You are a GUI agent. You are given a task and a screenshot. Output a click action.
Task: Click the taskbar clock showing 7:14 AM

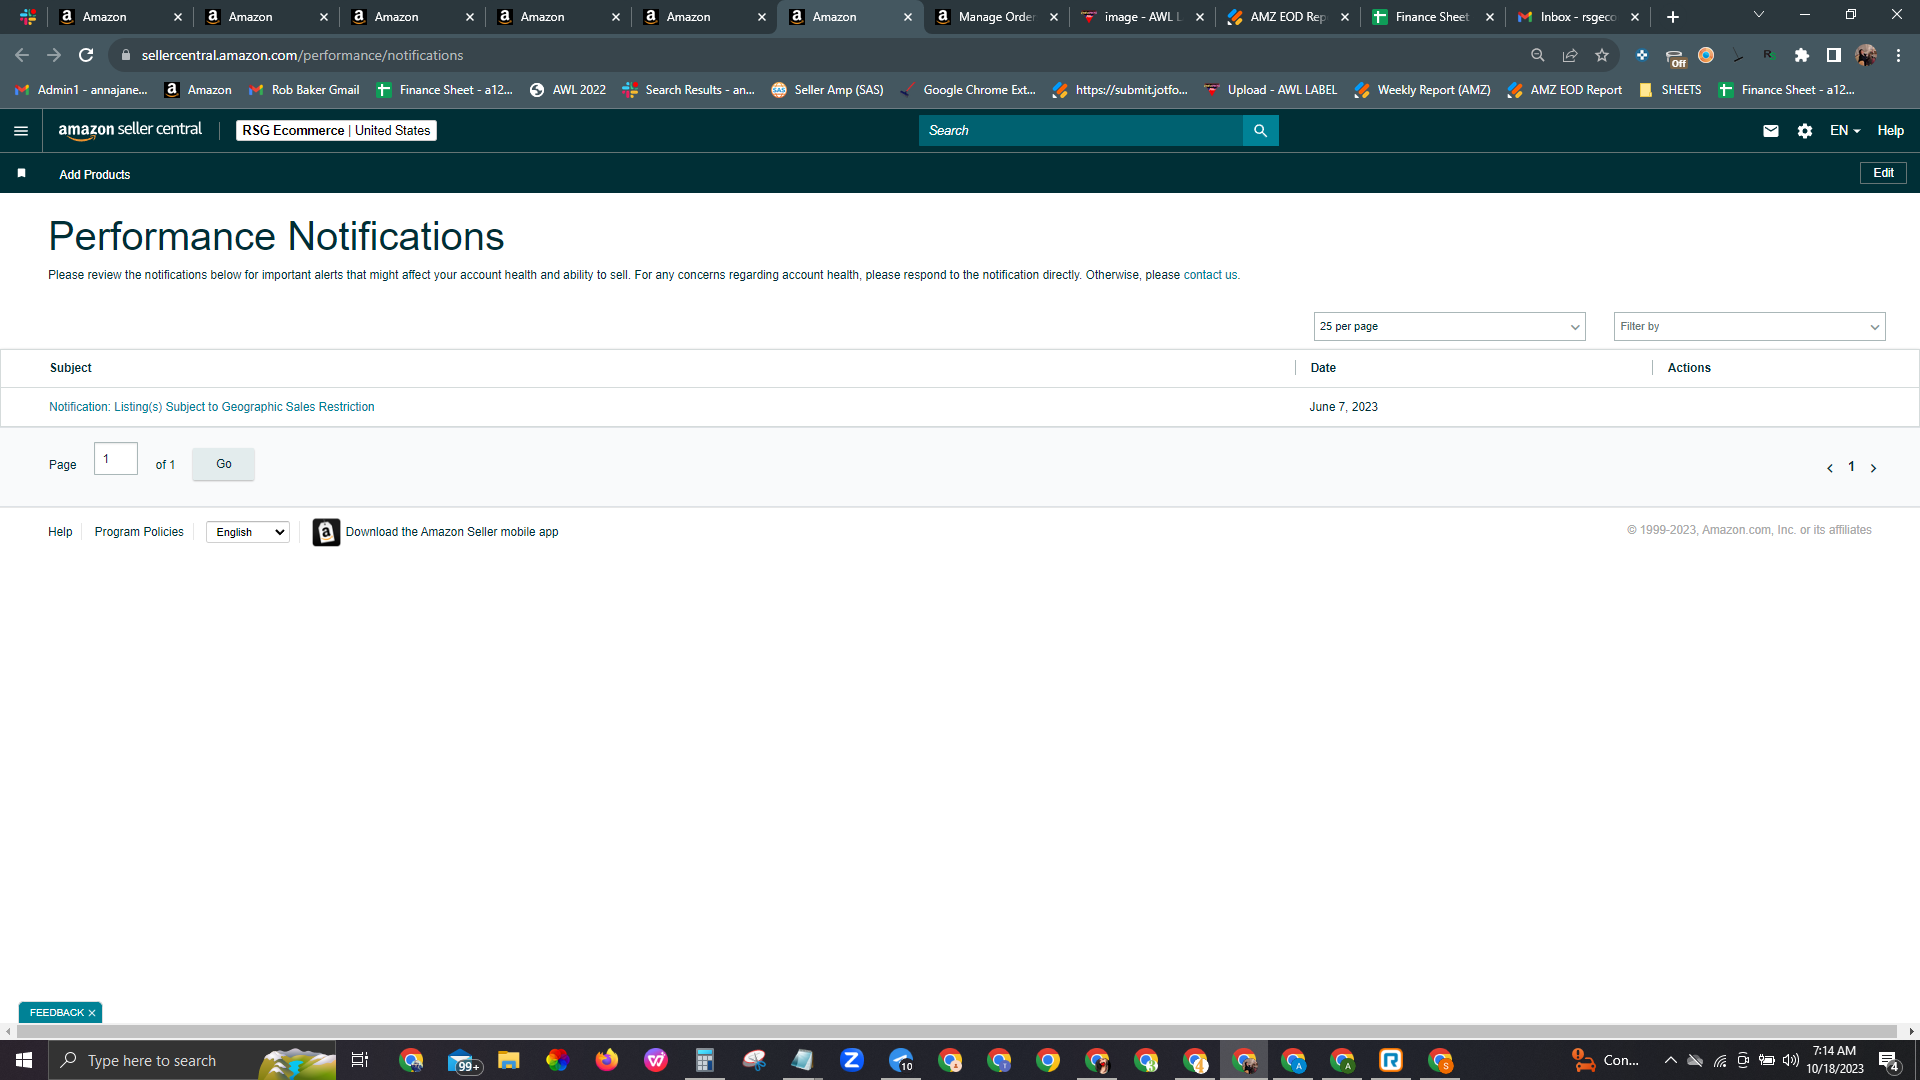pos(1834,1060)
